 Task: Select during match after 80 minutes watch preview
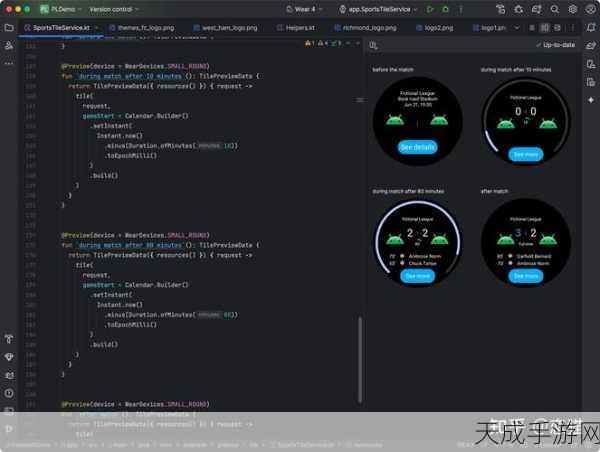pyautogui.click(x=417, y=243)
